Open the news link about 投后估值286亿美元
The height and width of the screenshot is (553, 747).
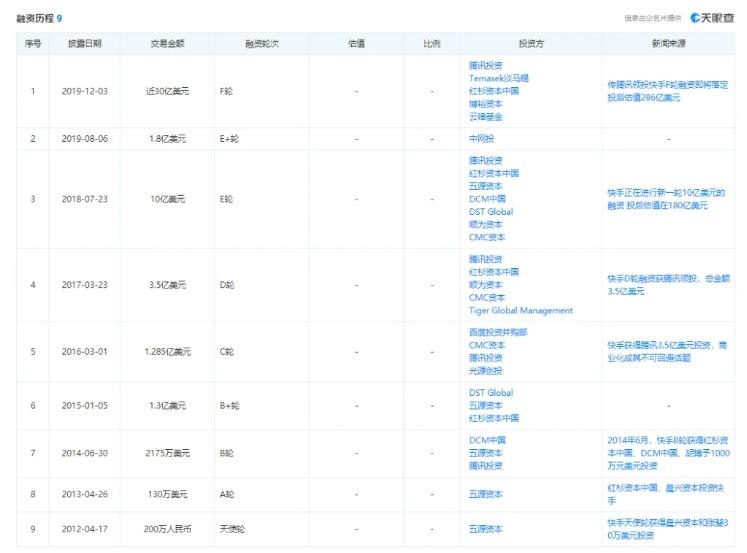coord(667,91)
